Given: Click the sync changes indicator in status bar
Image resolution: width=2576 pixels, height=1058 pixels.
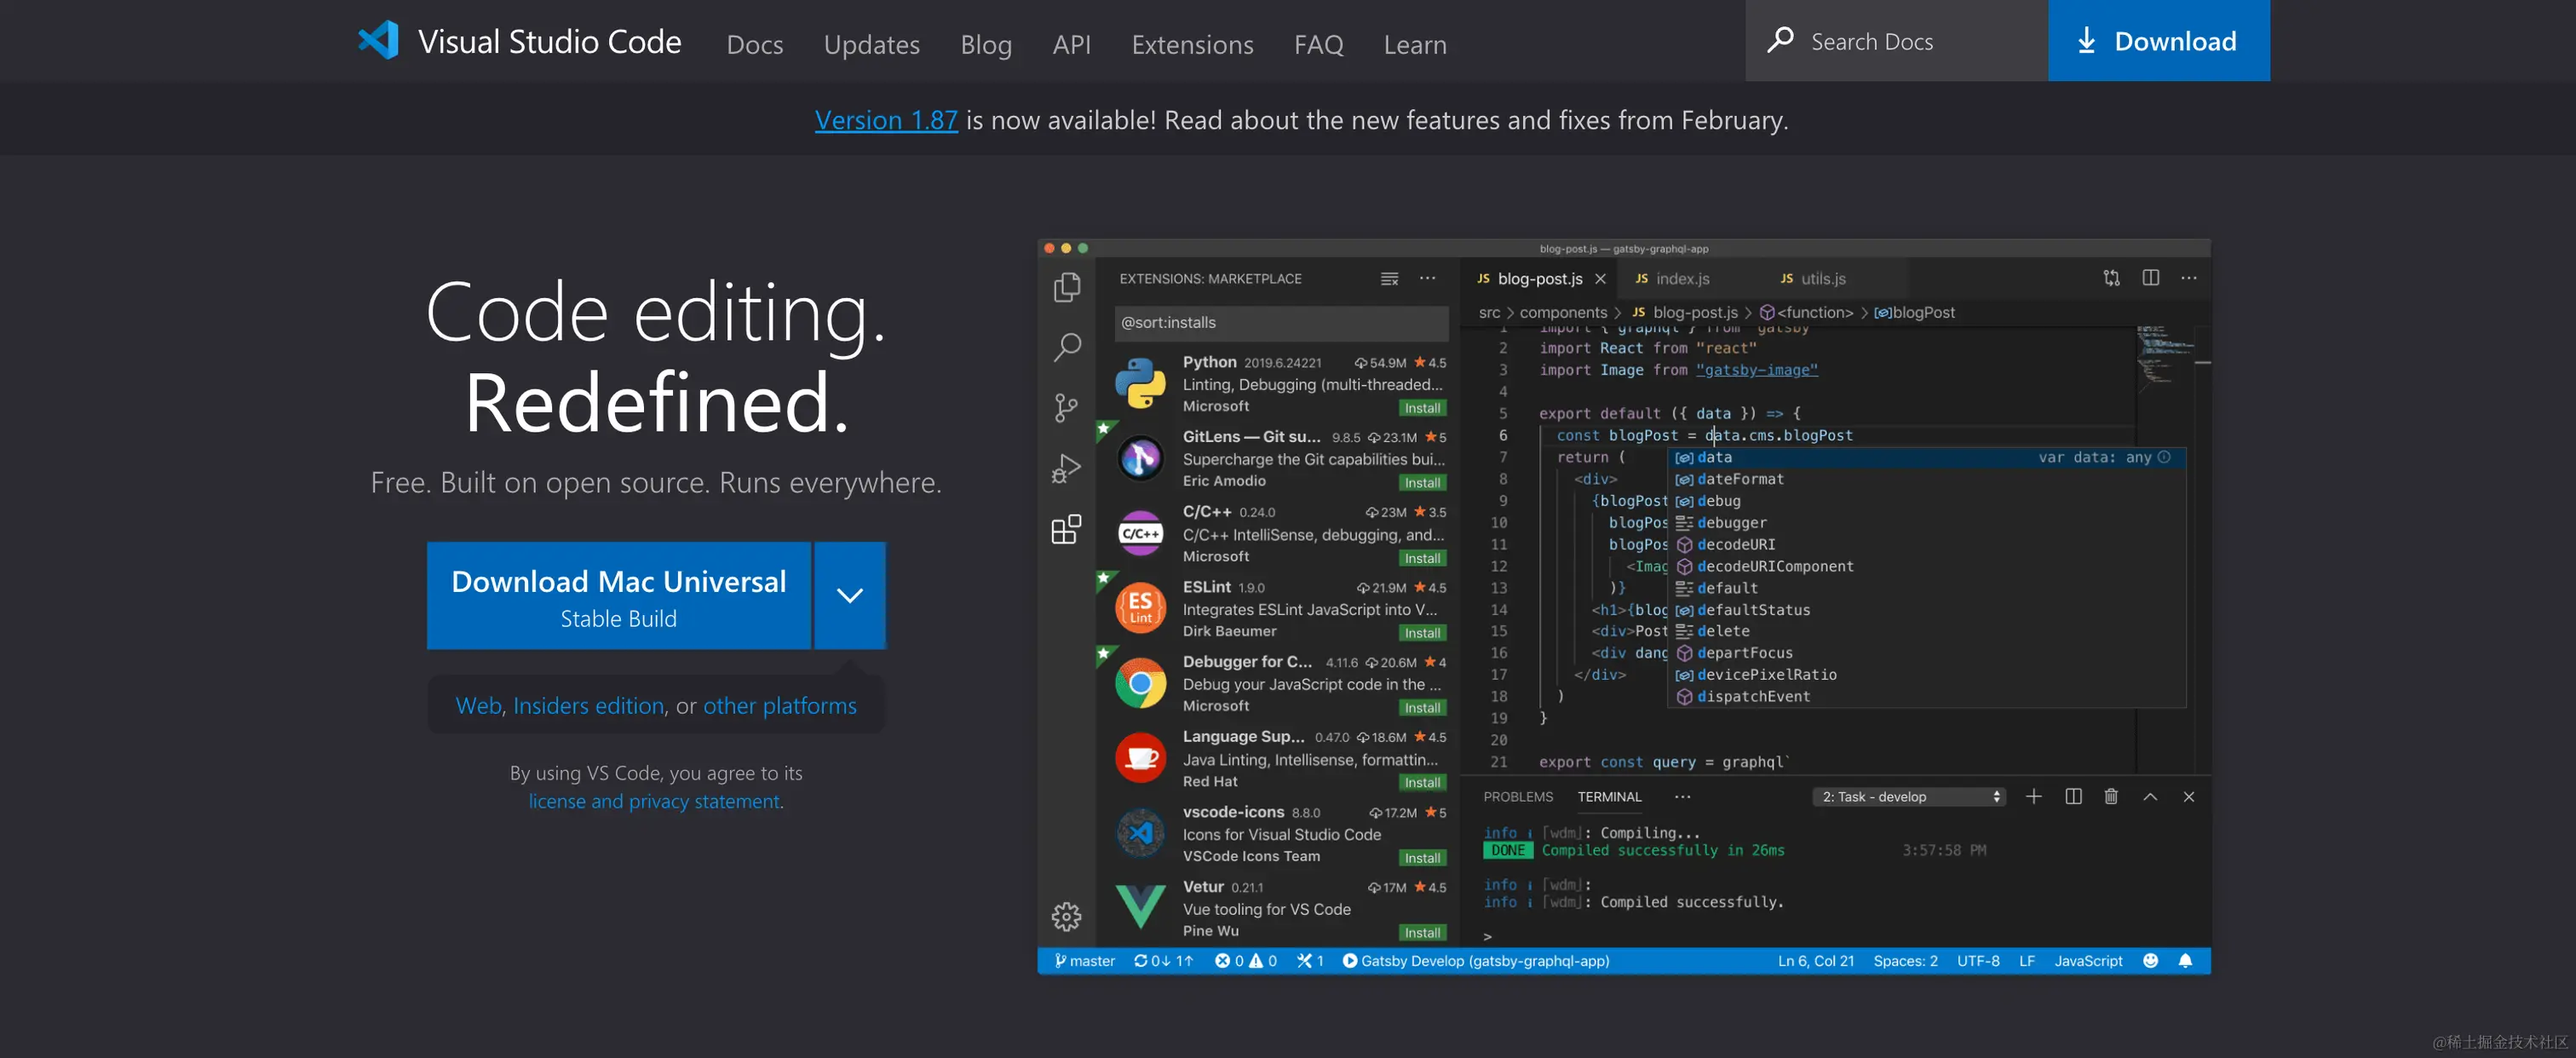Looking at the screenshot, I should tap(1164, 961).
